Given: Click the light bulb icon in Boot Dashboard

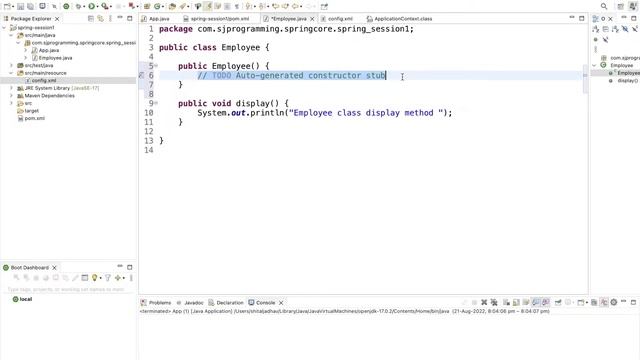Looking at the screenshot, I should [95, 278].
